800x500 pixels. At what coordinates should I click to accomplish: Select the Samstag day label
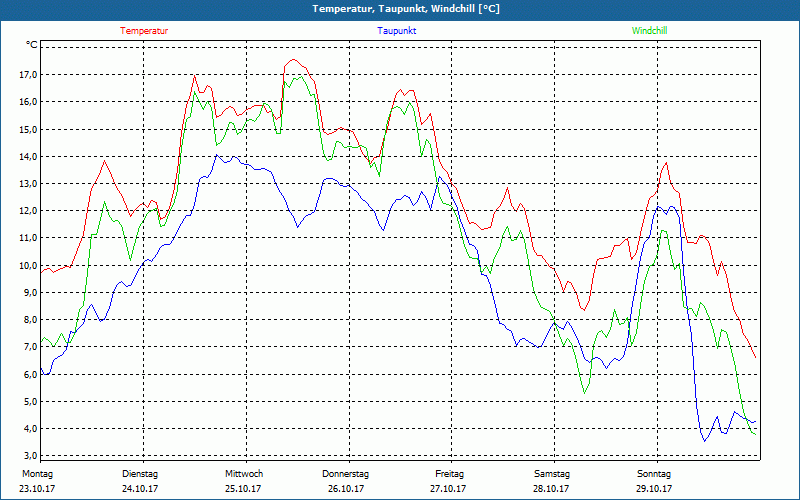click(552, 474)
